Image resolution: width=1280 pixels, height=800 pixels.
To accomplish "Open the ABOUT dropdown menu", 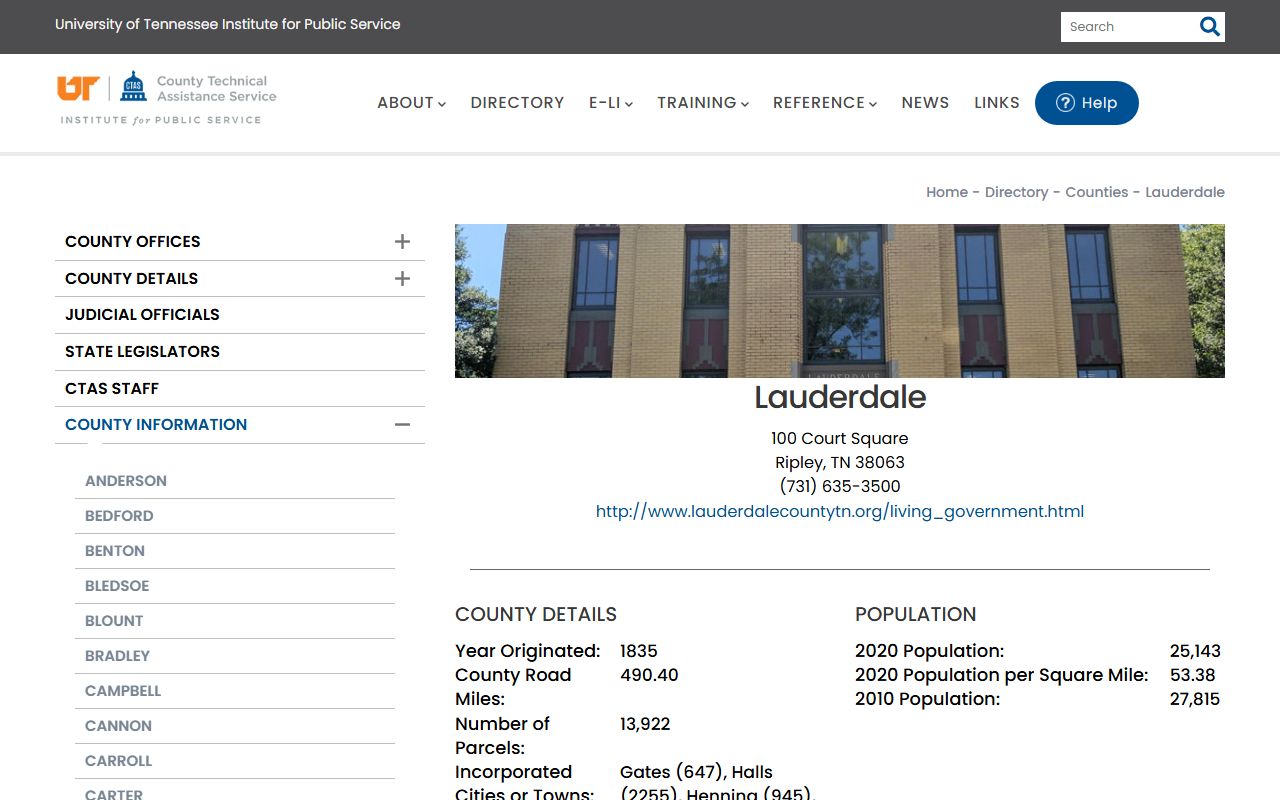I will (x=411, y=103).
